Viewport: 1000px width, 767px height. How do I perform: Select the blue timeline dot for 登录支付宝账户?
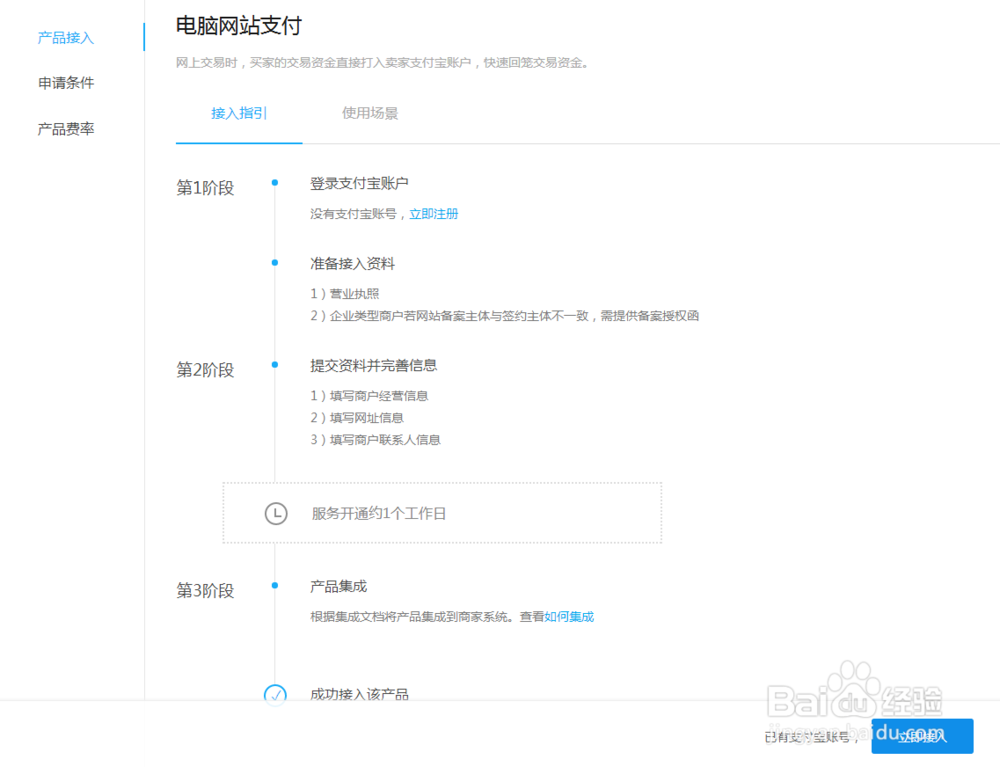point(274,182)
